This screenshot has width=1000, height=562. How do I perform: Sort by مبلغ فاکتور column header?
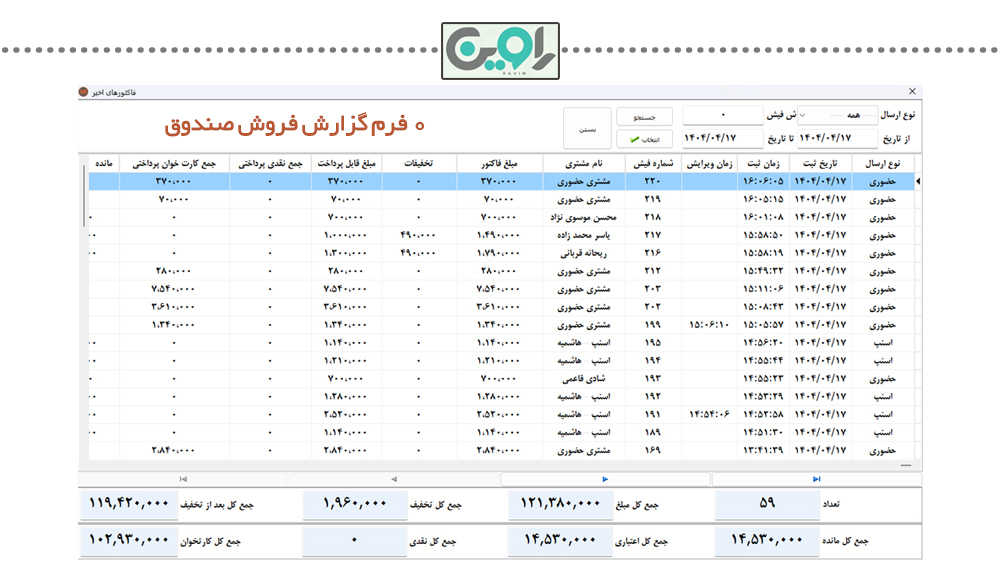(500, 163)
